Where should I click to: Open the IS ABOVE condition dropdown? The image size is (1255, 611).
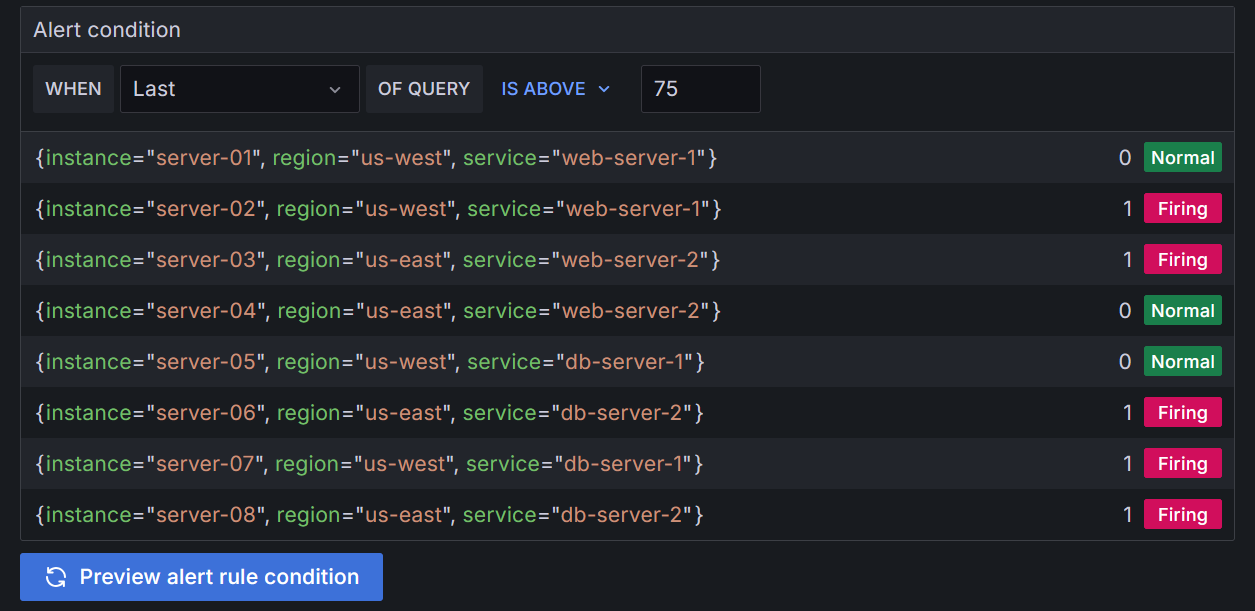[555, 89]
